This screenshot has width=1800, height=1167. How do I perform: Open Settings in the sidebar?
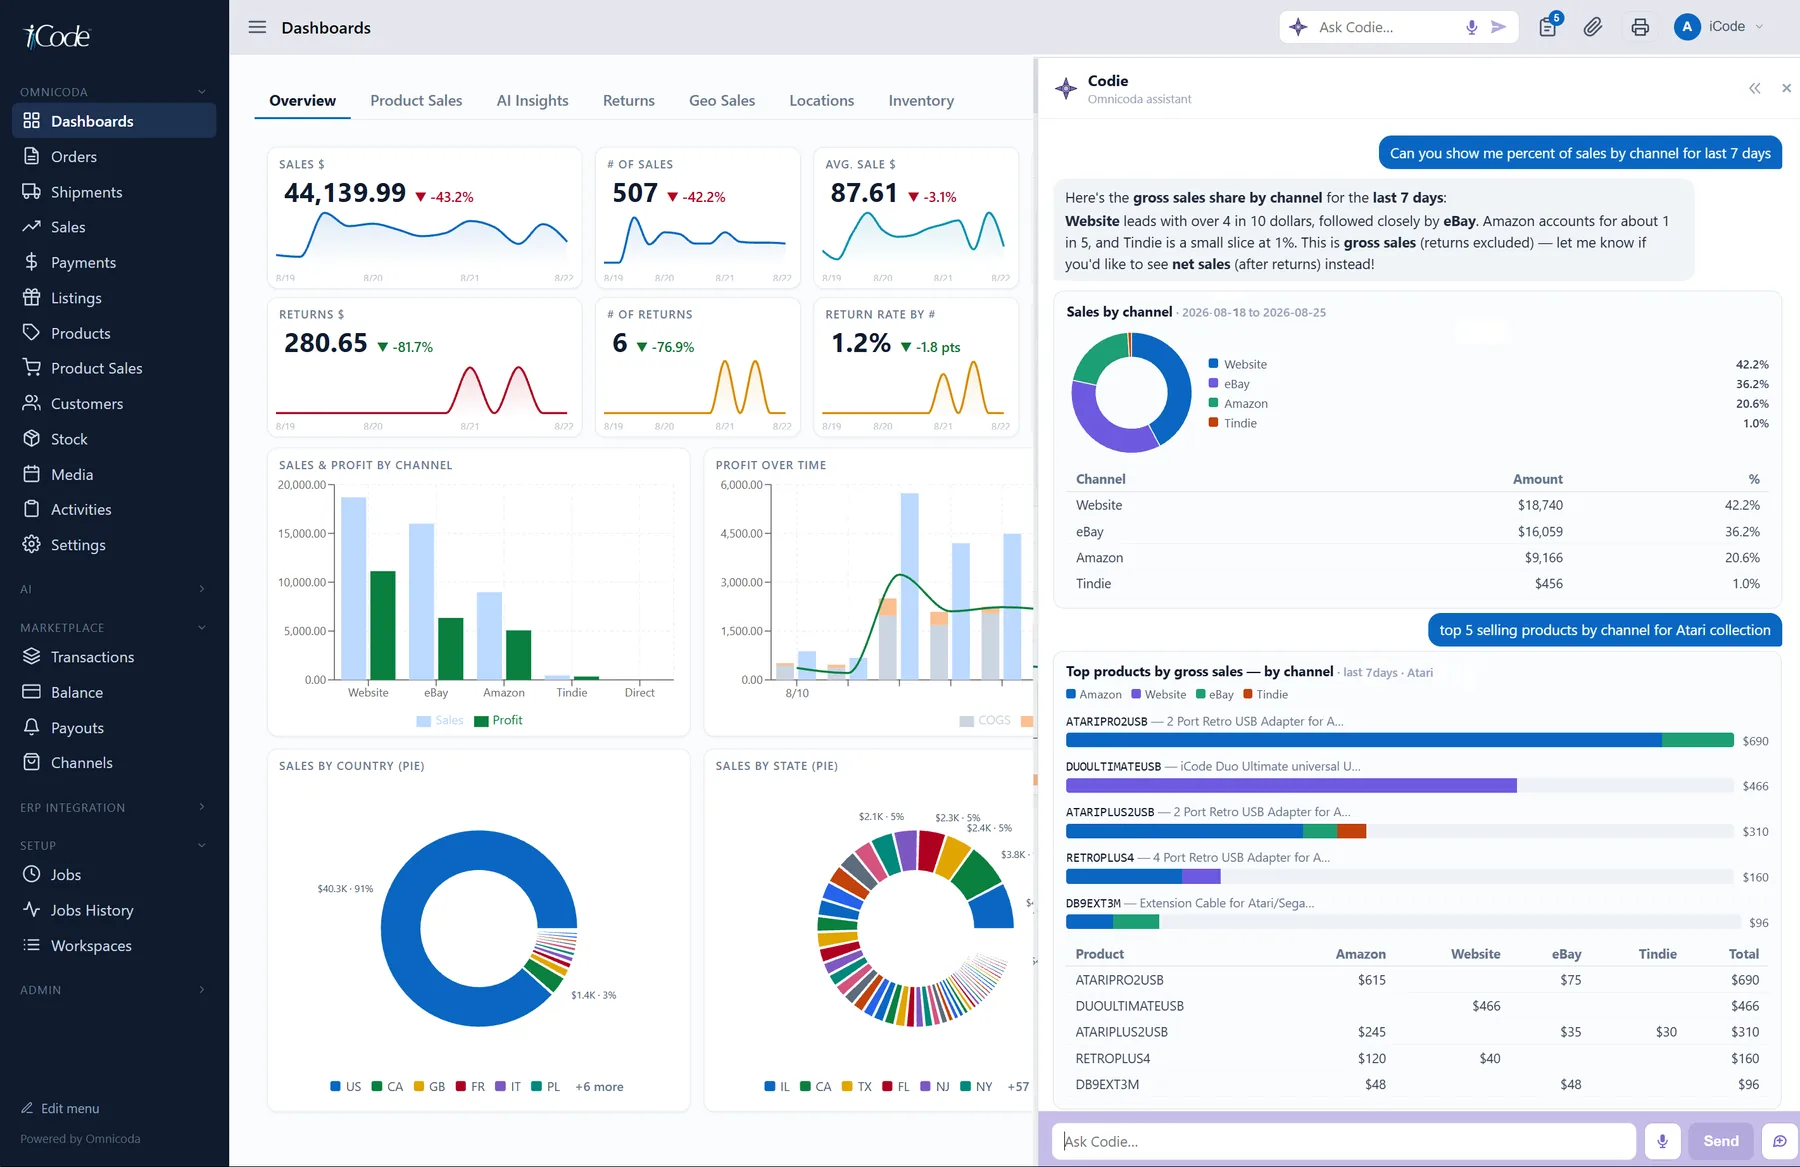[114, 545]
